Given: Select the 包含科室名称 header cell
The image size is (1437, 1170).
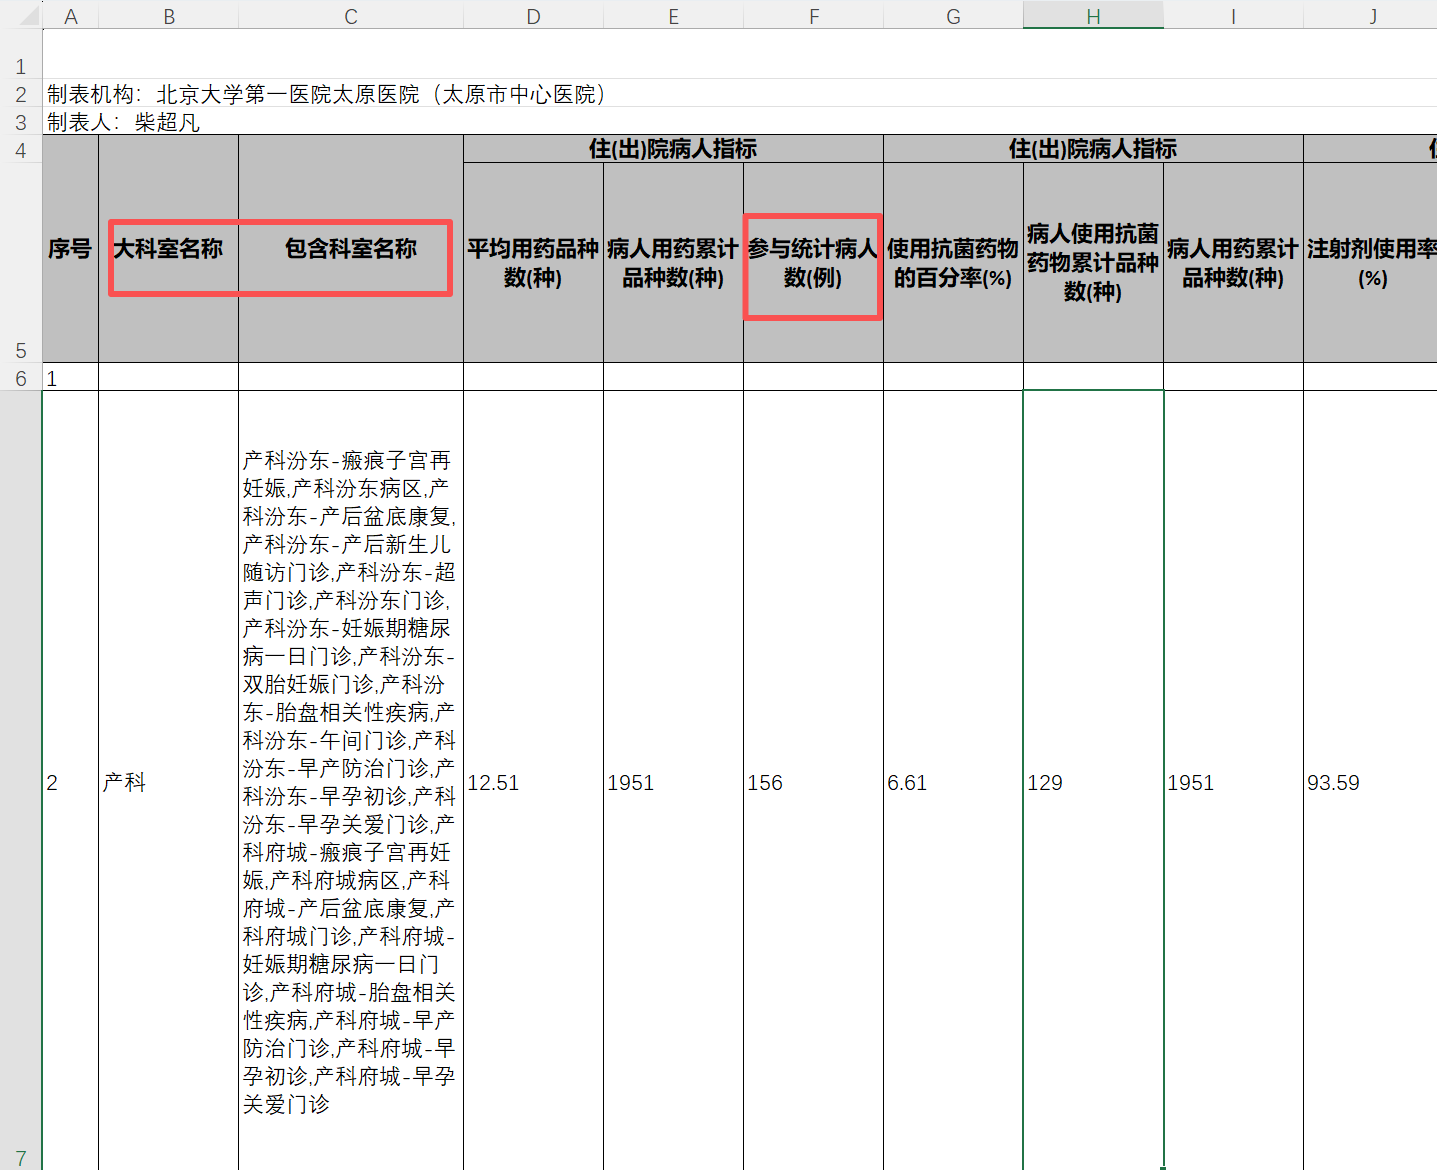Looking at the screenshot, I should (350, 249).
